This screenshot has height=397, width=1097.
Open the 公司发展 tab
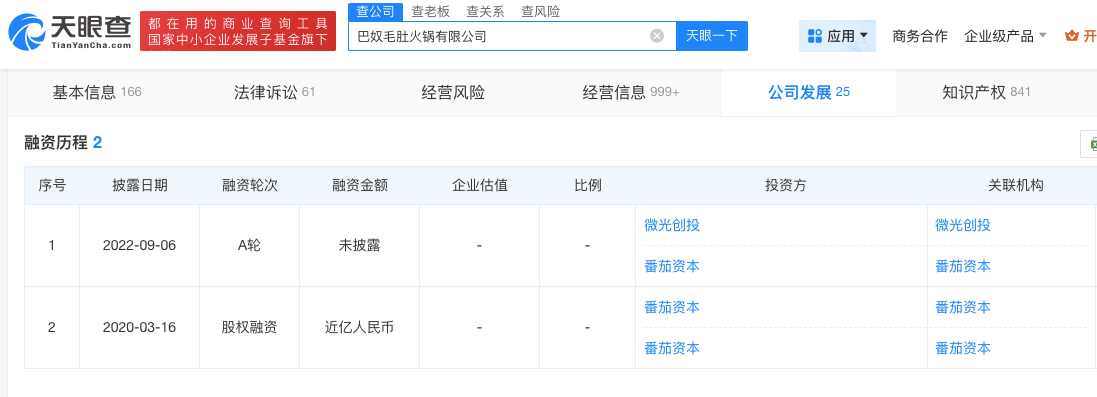coord(808,92)
